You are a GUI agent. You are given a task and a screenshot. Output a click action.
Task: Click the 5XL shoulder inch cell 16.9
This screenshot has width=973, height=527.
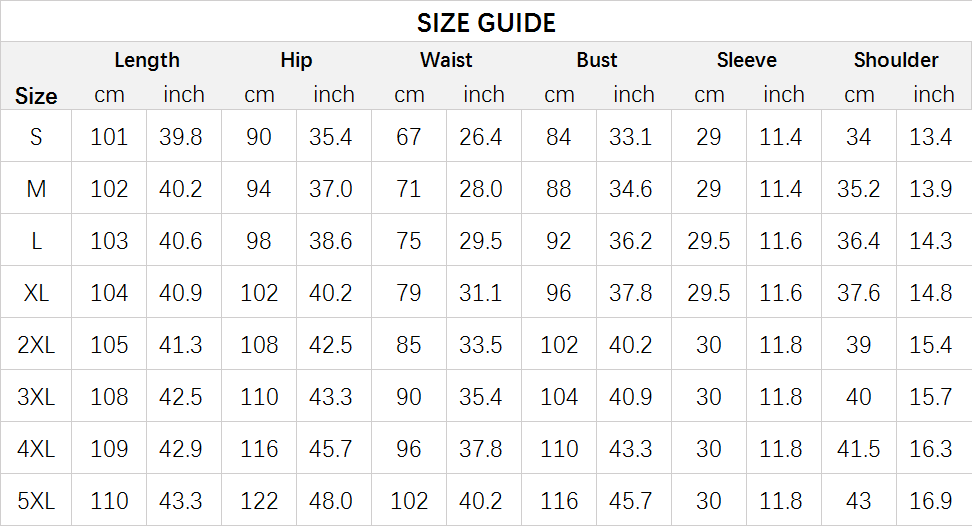(x=931, y=501)
